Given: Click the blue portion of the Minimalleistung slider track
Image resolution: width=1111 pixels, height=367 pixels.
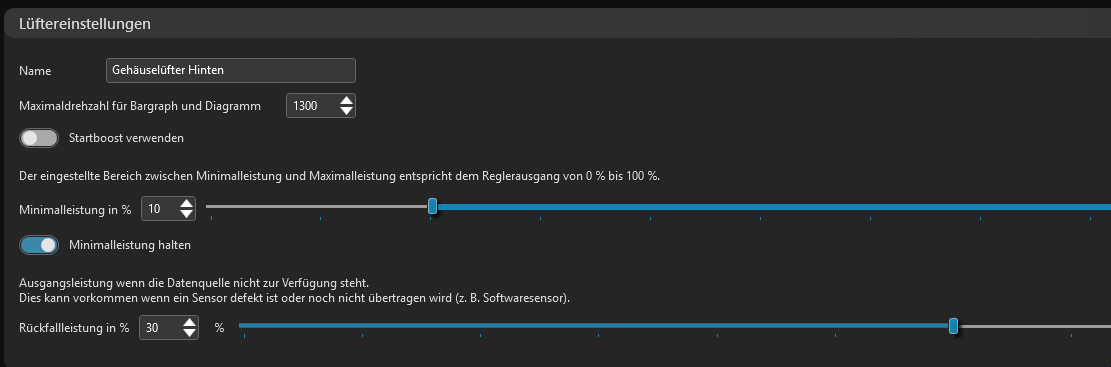Looking at the screenshot, I should 774,207.
